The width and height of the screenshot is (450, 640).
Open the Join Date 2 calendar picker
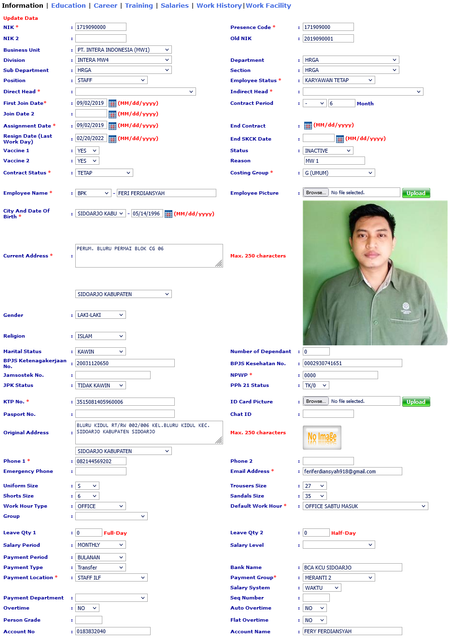[x=112, y=114]
